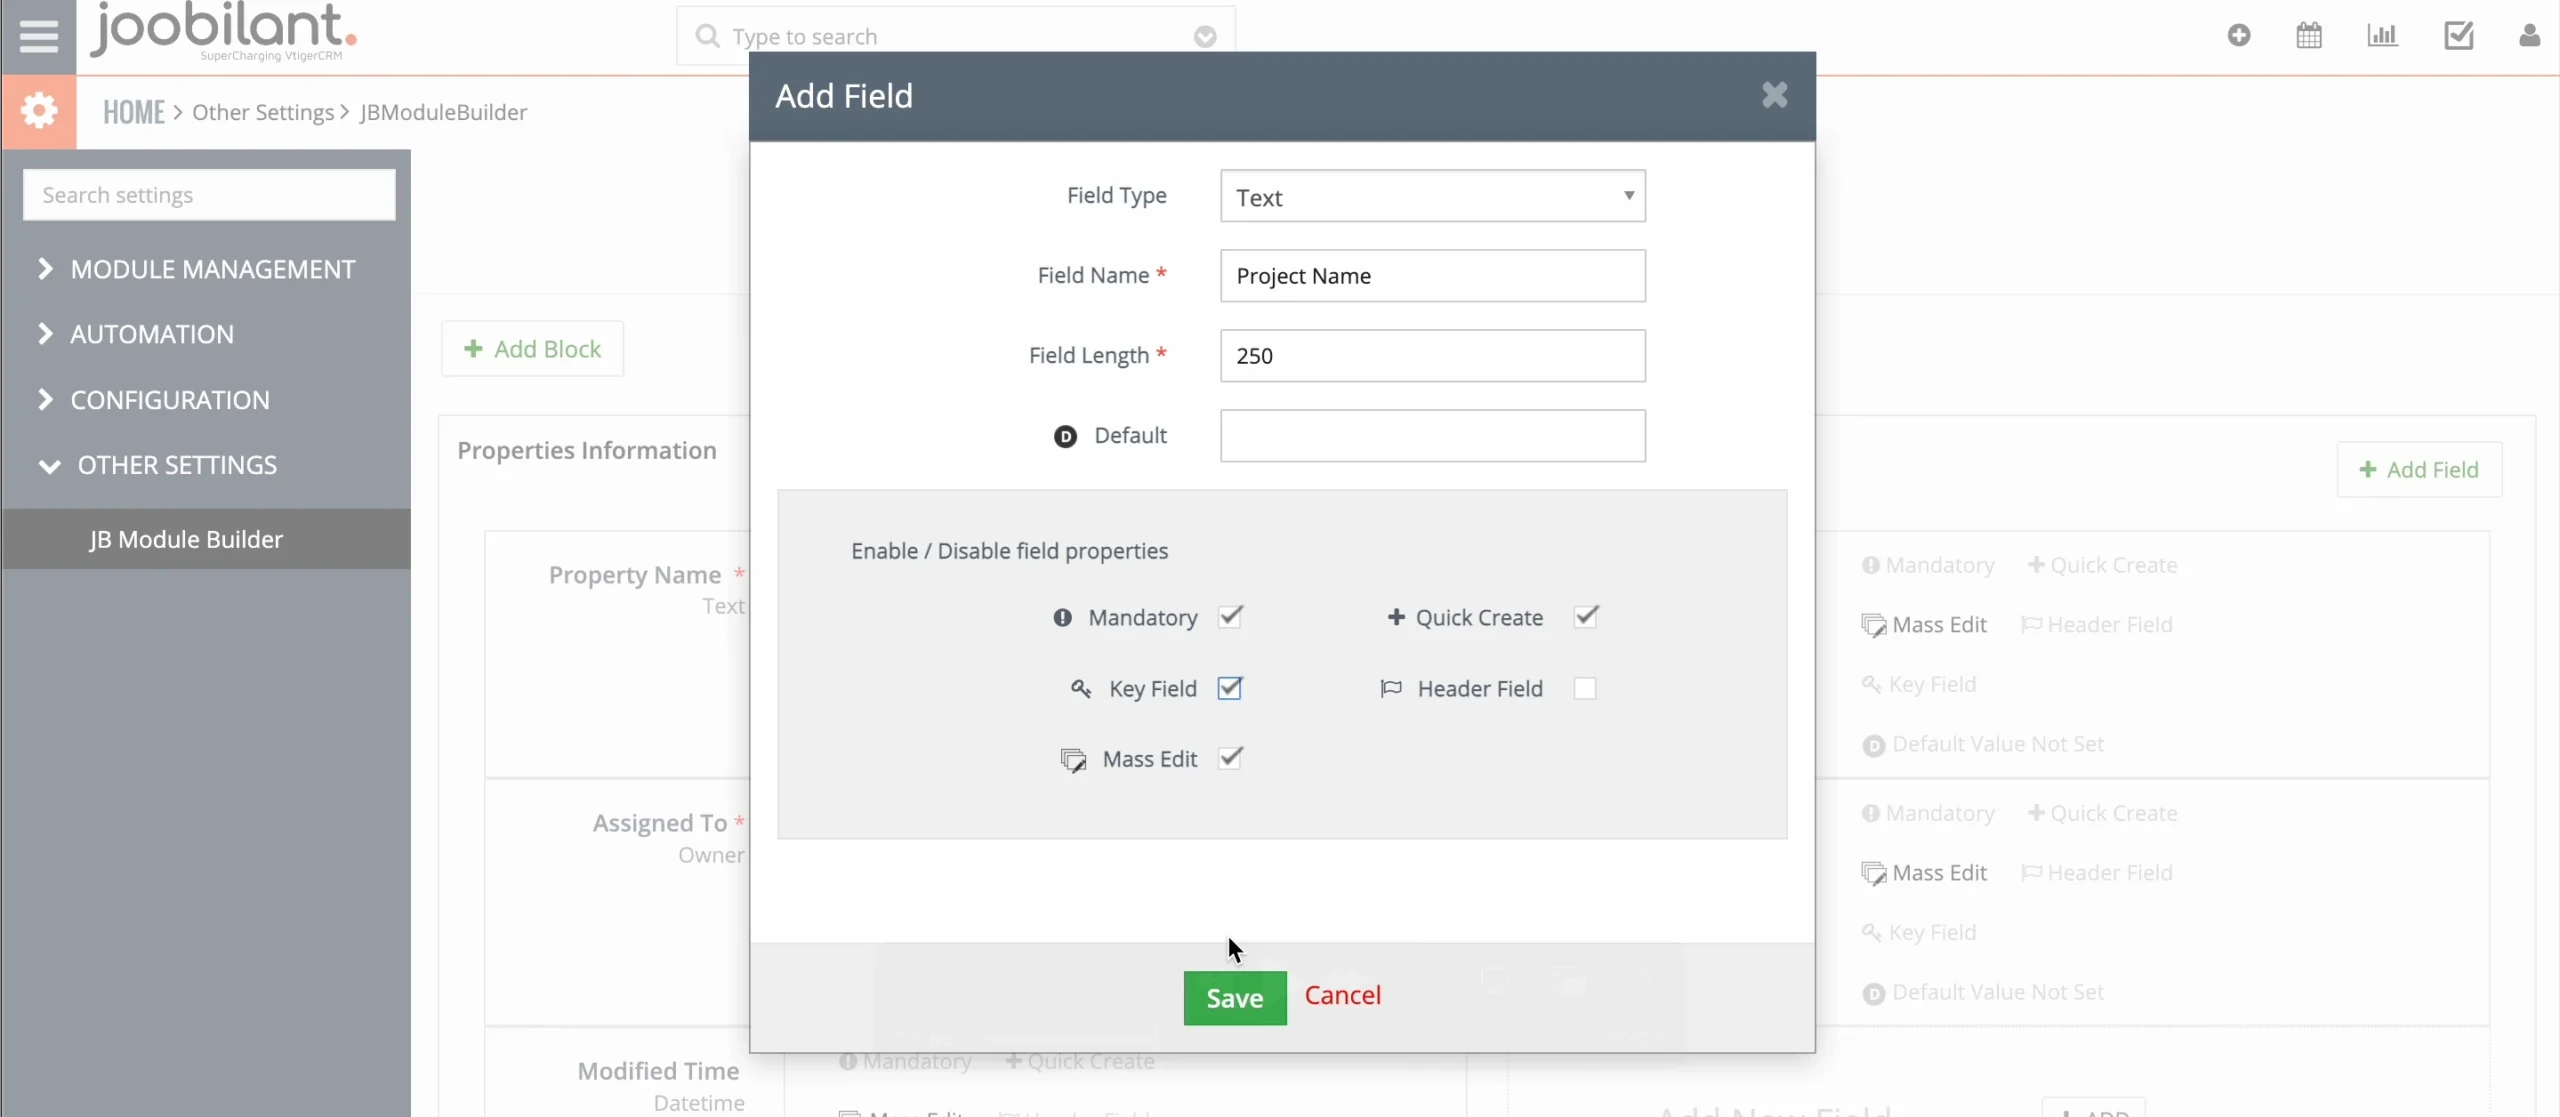
Task: Click the orange settings gear icon
Action: [39, 110]
